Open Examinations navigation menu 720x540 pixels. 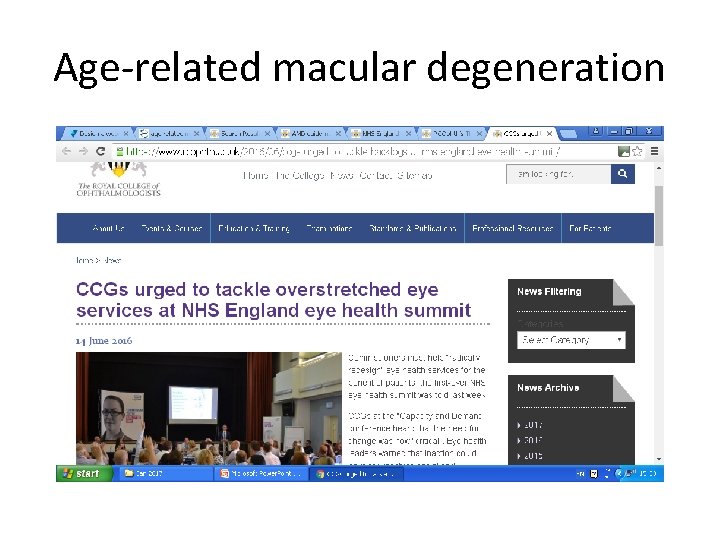click(x=329, y=228)
